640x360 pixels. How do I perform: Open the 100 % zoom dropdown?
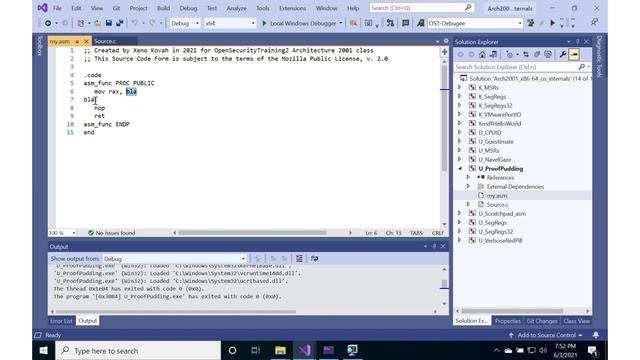pyautogui.click(x=62, y=233)
